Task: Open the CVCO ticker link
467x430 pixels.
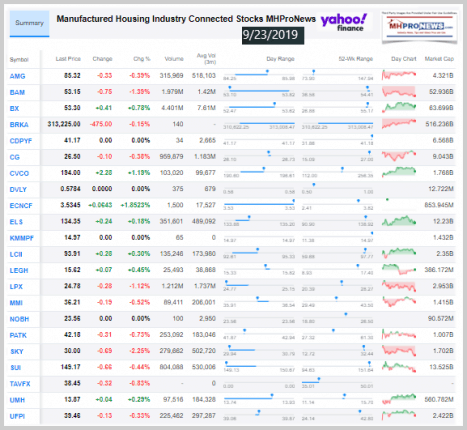Action: 19,173
